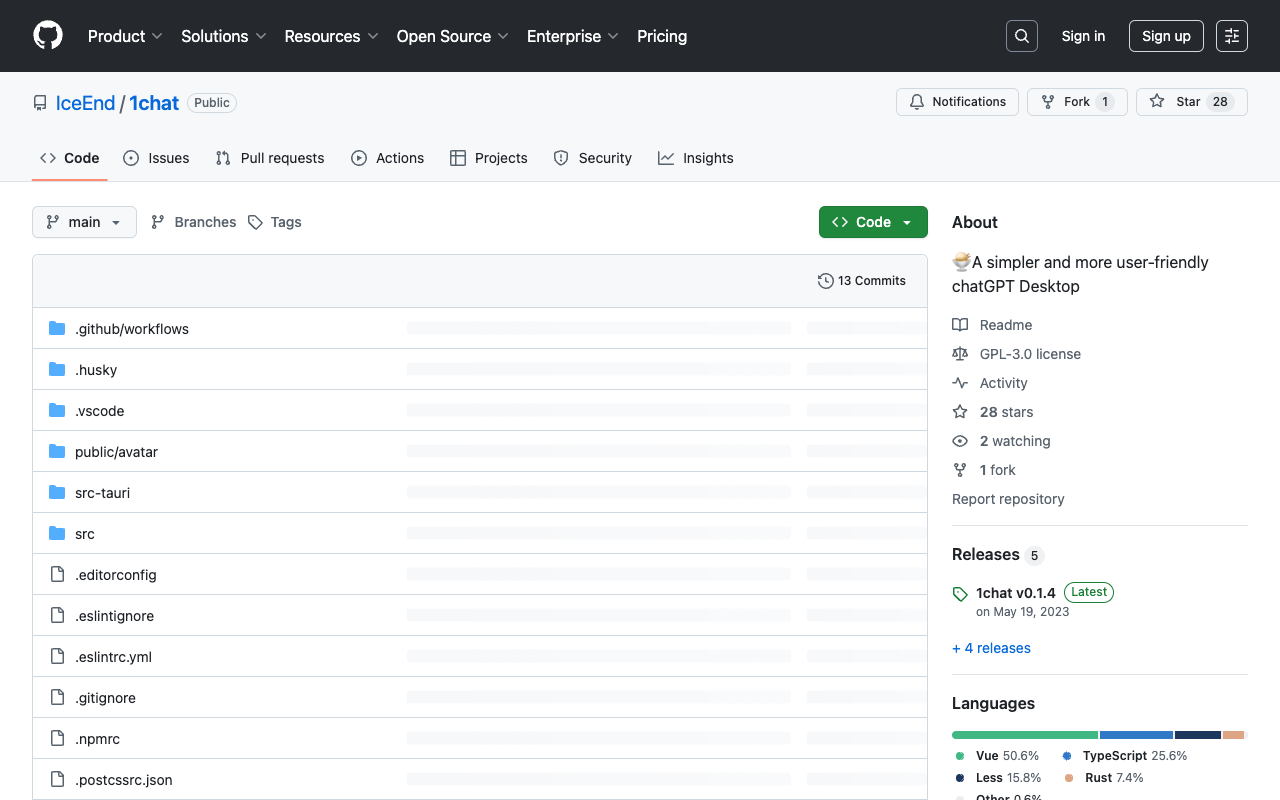
Task: Show + 4 releases link
Action: (x=991, y=648)
